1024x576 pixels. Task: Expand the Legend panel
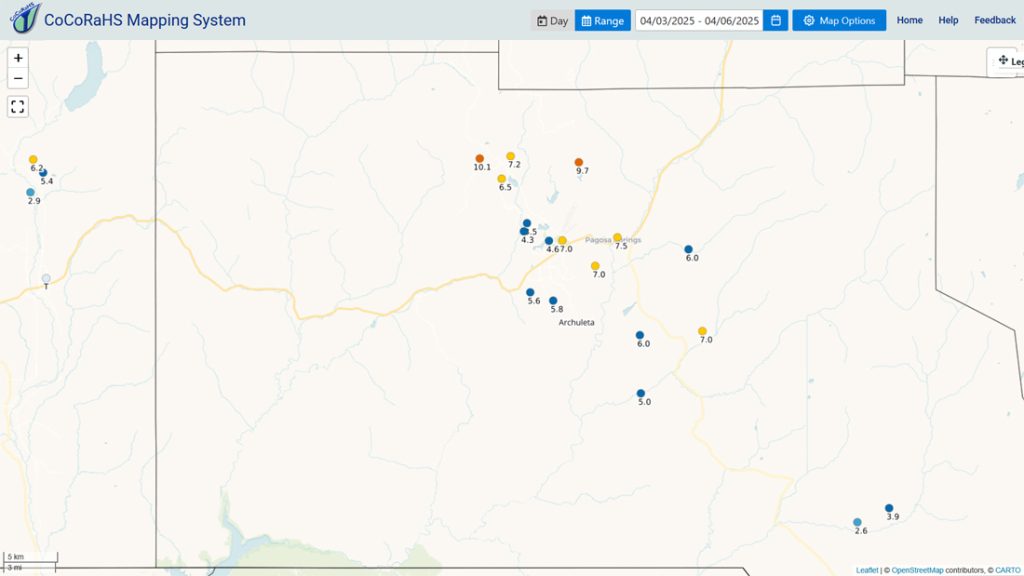click(1006, 61)
